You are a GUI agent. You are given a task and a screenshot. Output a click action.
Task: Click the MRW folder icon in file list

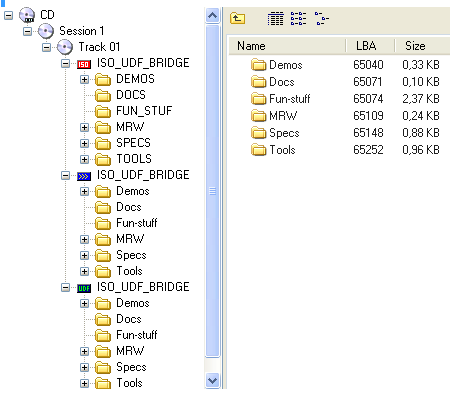(x=258, y=116)
